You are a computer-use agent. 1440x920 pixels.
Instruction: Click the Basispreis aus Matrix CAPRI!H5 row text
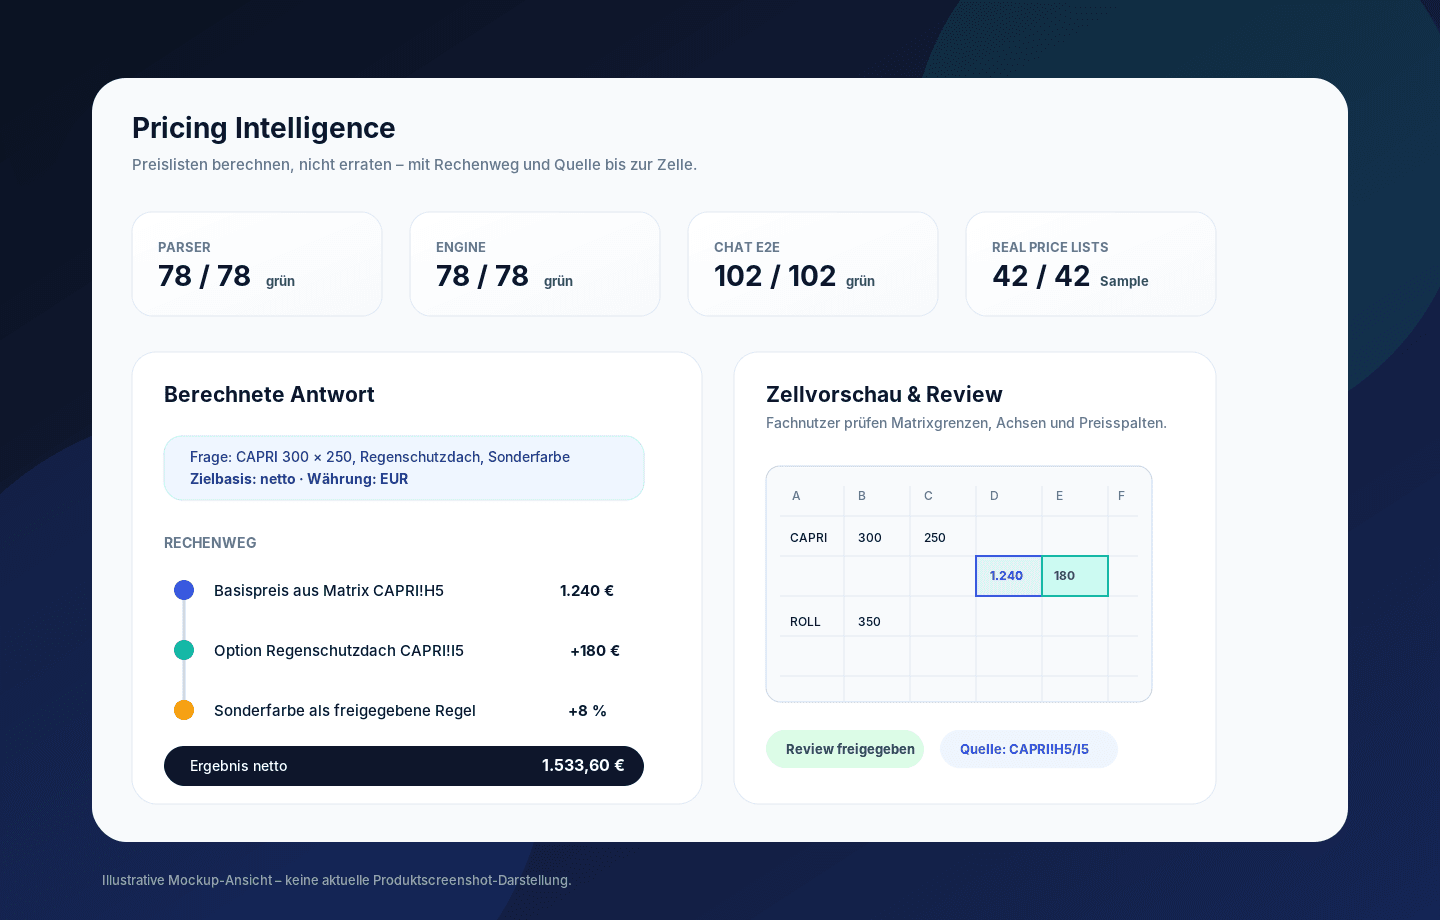coord(329,591)
